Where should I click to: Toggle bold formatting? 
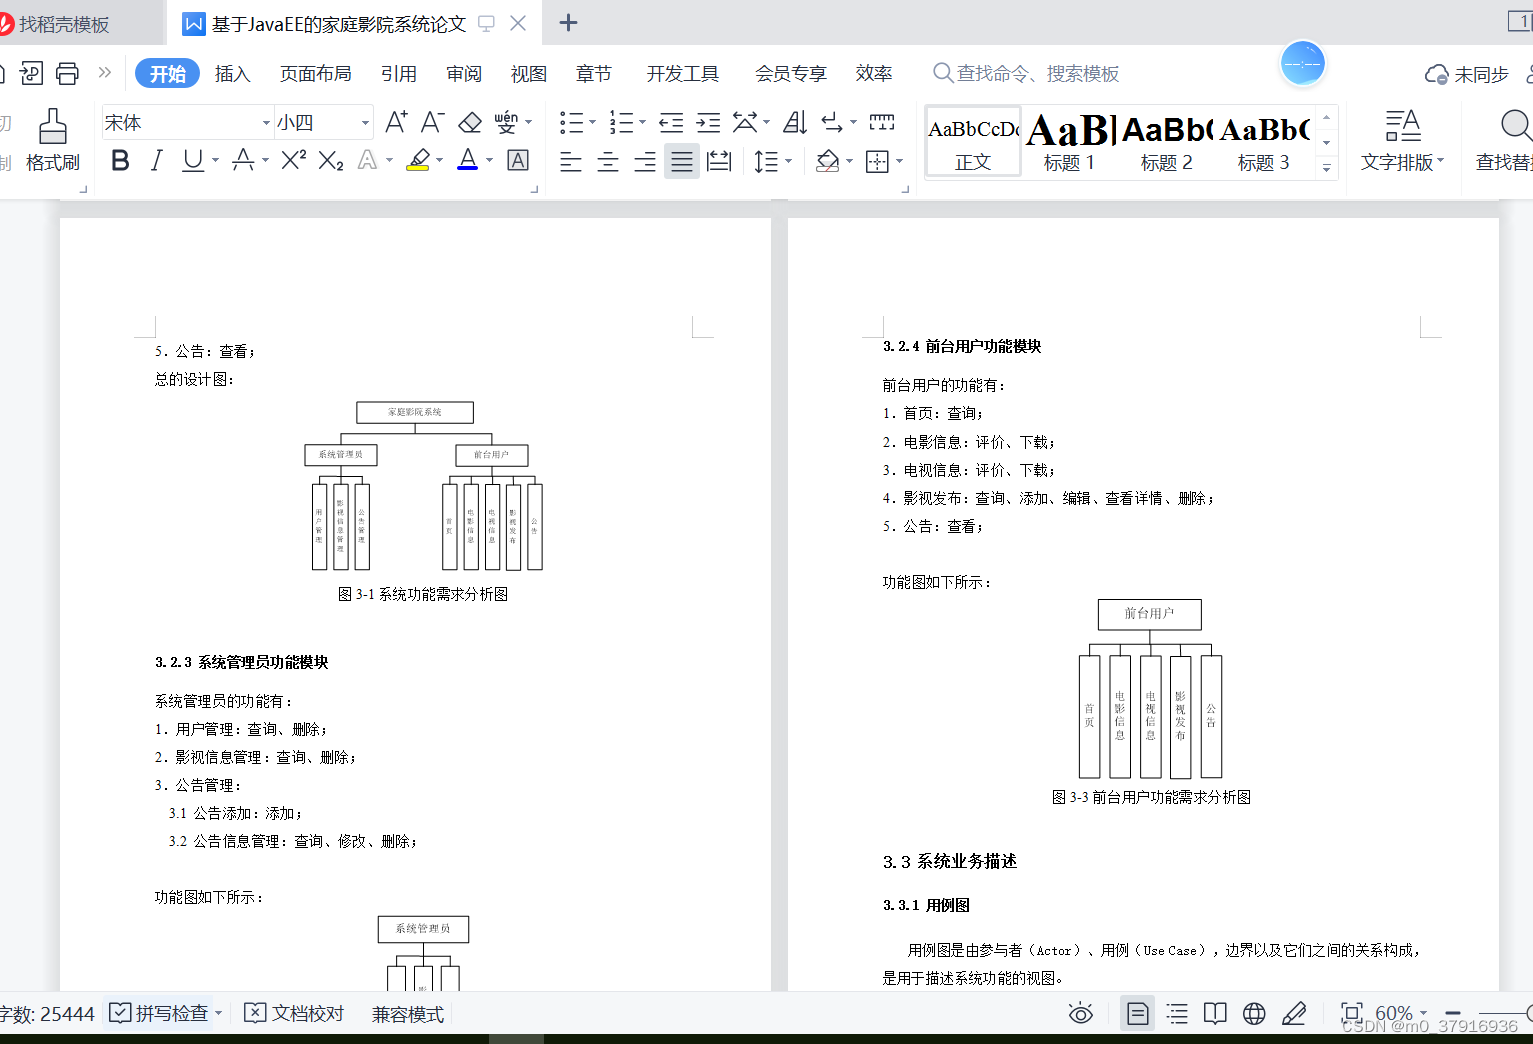[x=119, y=160]
